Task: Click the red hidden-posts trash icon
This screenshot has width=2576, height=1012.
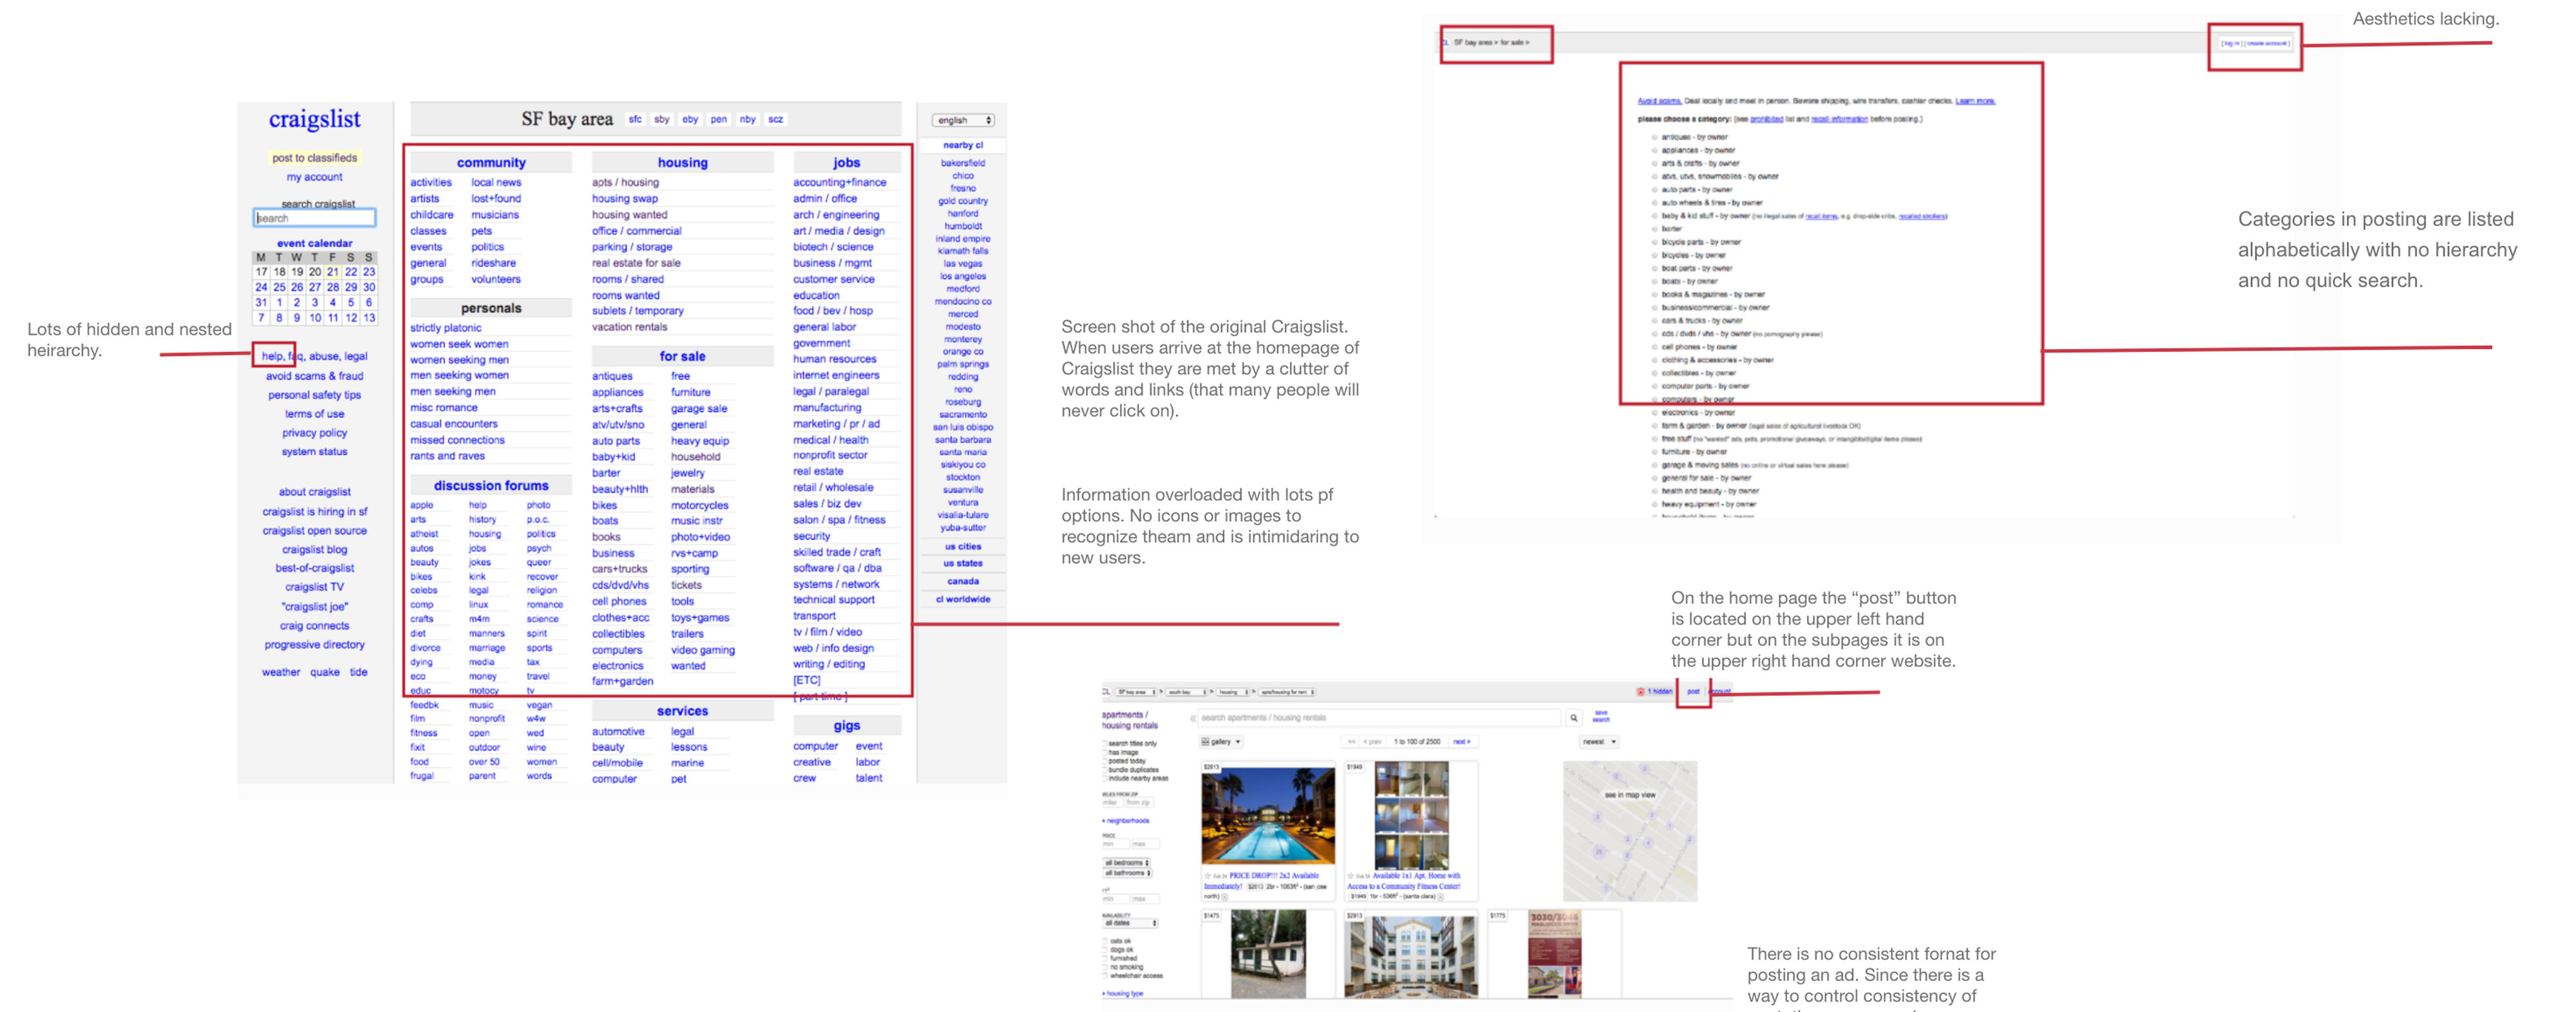Action: click(1640, 691)
